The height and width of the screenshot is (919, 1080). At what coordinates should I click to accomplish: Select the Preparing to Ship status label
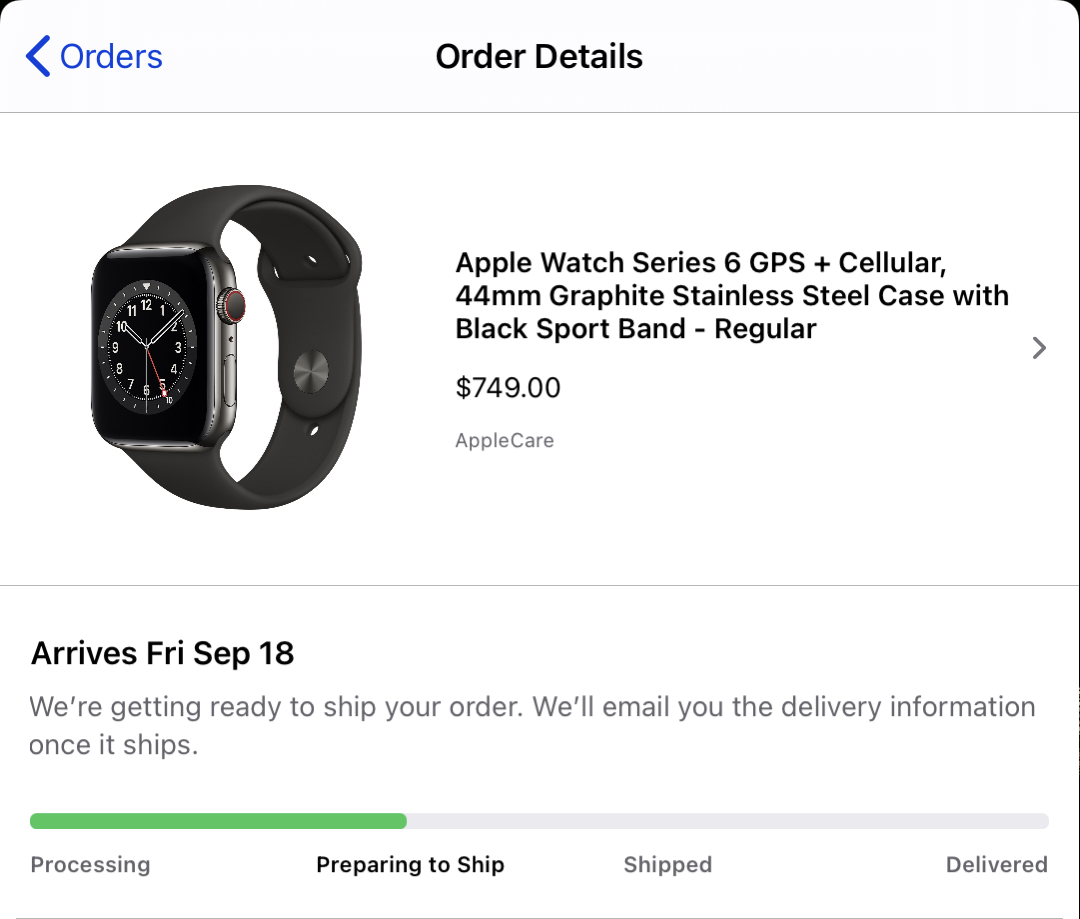pyautogui.click(x=411, y=865)
